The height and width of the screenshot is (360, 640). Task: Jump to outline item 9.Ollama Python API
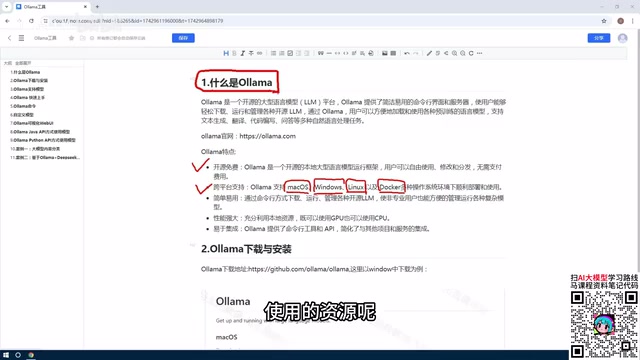43,140
